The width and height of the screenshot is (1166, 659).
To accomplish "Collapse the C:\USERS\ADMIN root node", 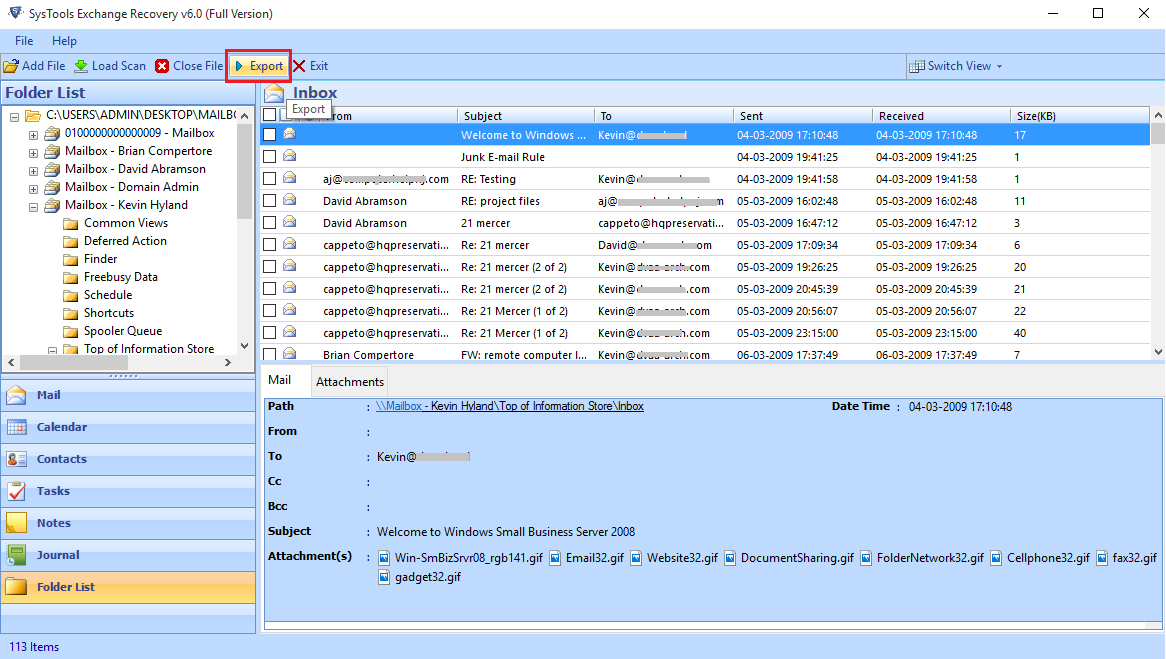I will 14,117.
